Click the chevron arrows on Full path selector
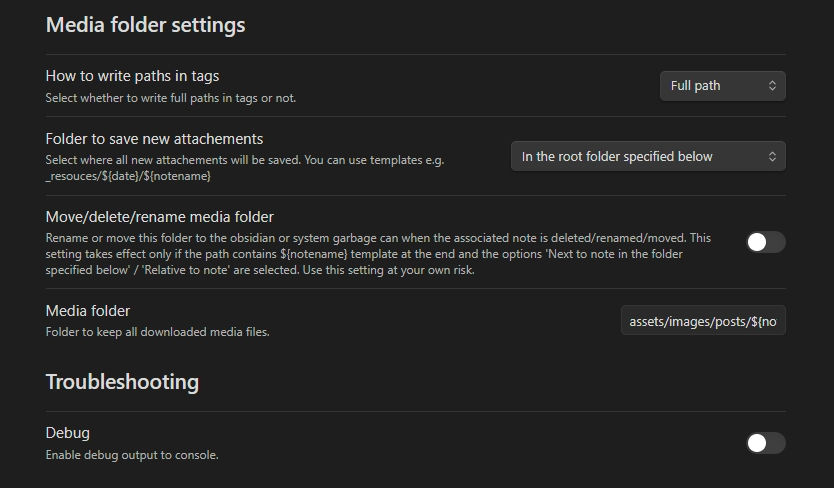The width and height of the screenshot is (834, 488). 772,86
